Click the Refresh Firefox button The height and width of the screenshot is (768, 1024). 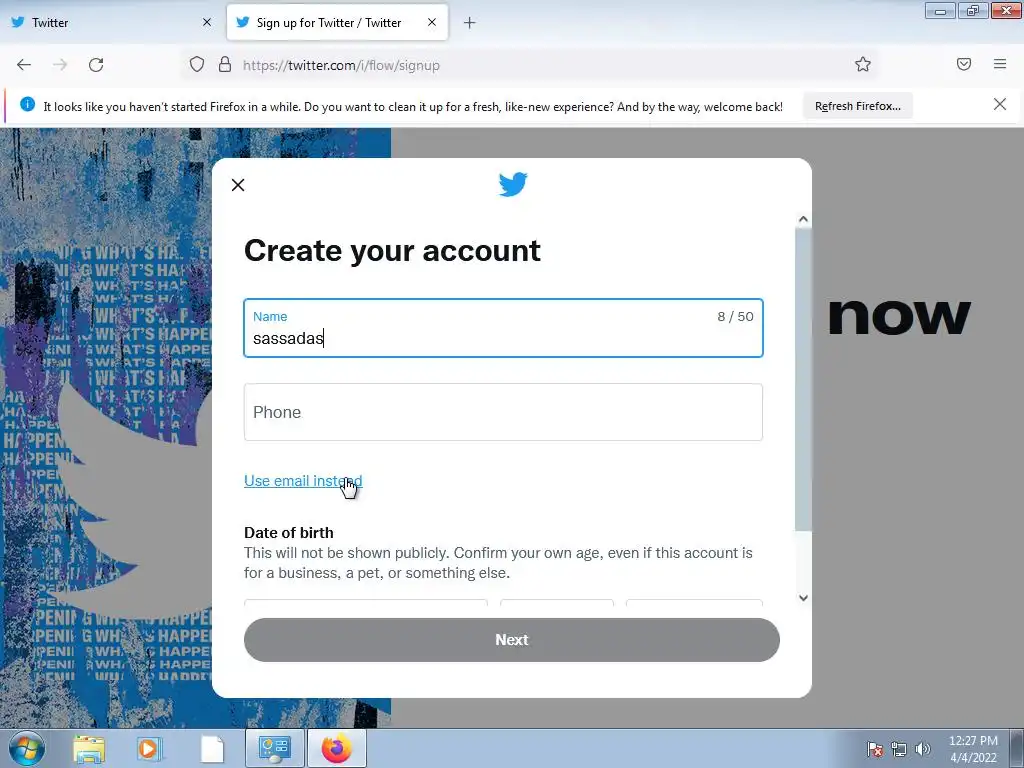click(857, 106)
